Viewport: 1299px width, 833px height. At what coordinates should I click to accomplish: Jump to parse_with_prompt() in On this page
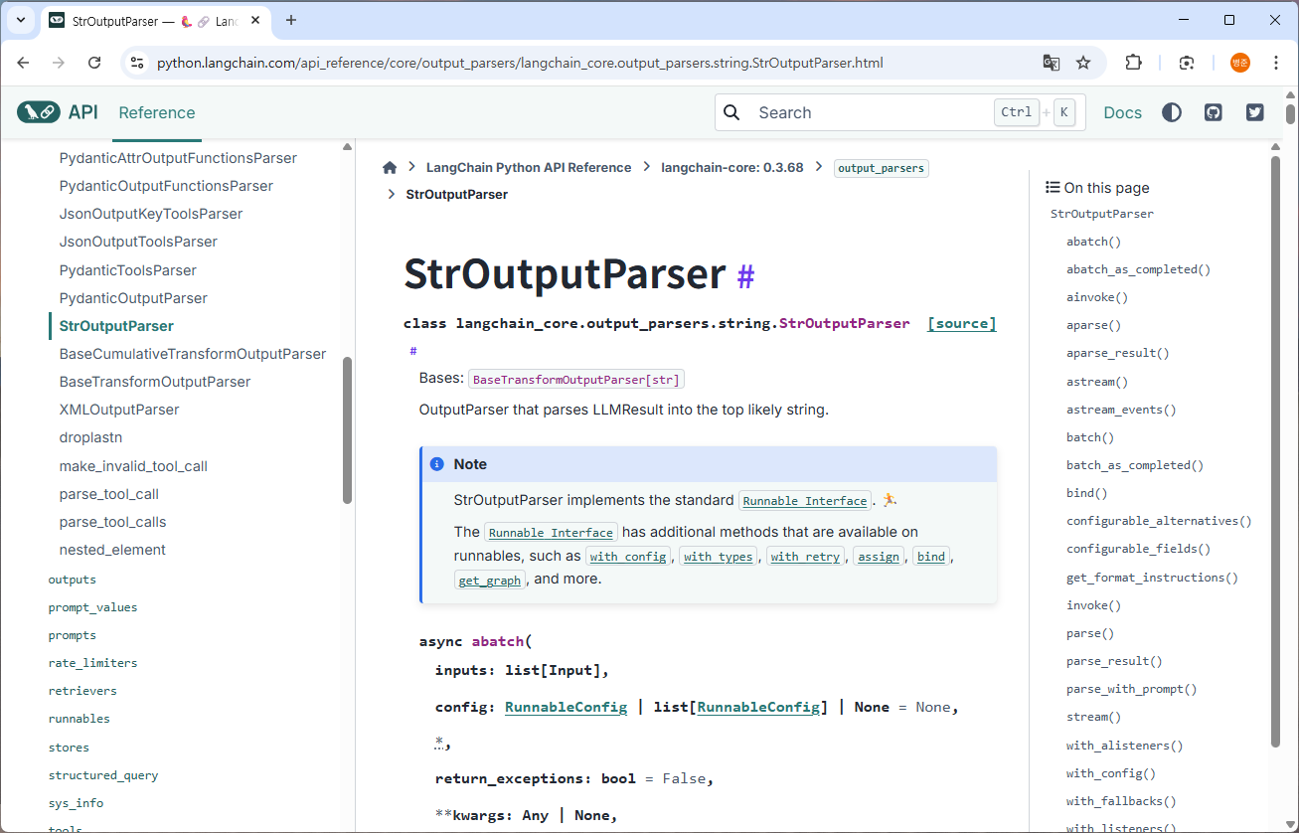pyautogui.click(x=1131, y=689)
